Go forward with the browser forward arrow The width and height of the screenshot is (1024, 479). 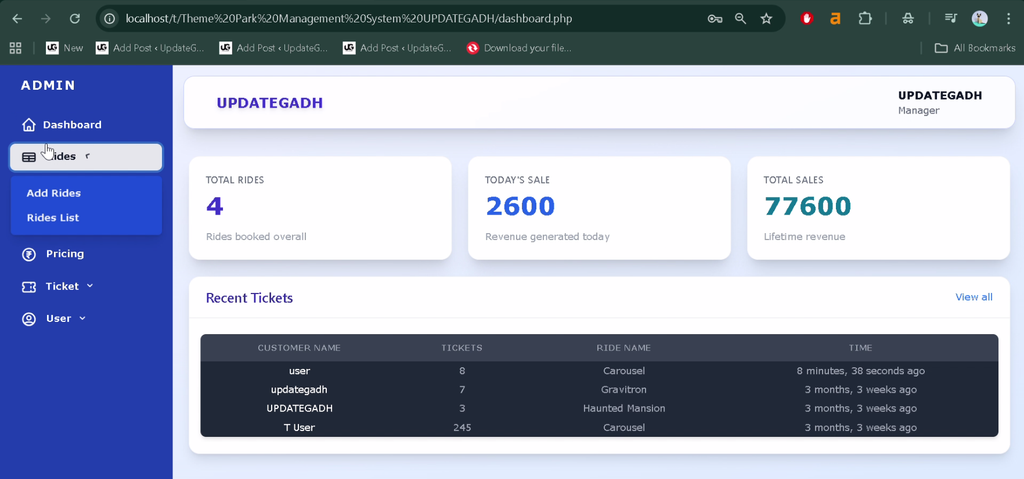point(46,19)
